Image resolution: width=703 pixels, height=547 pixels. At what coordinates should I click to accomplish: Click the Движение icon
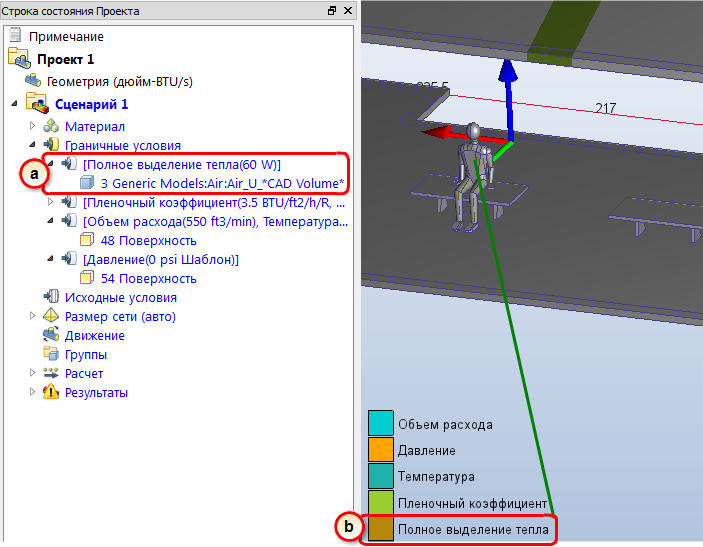[51, 334]
